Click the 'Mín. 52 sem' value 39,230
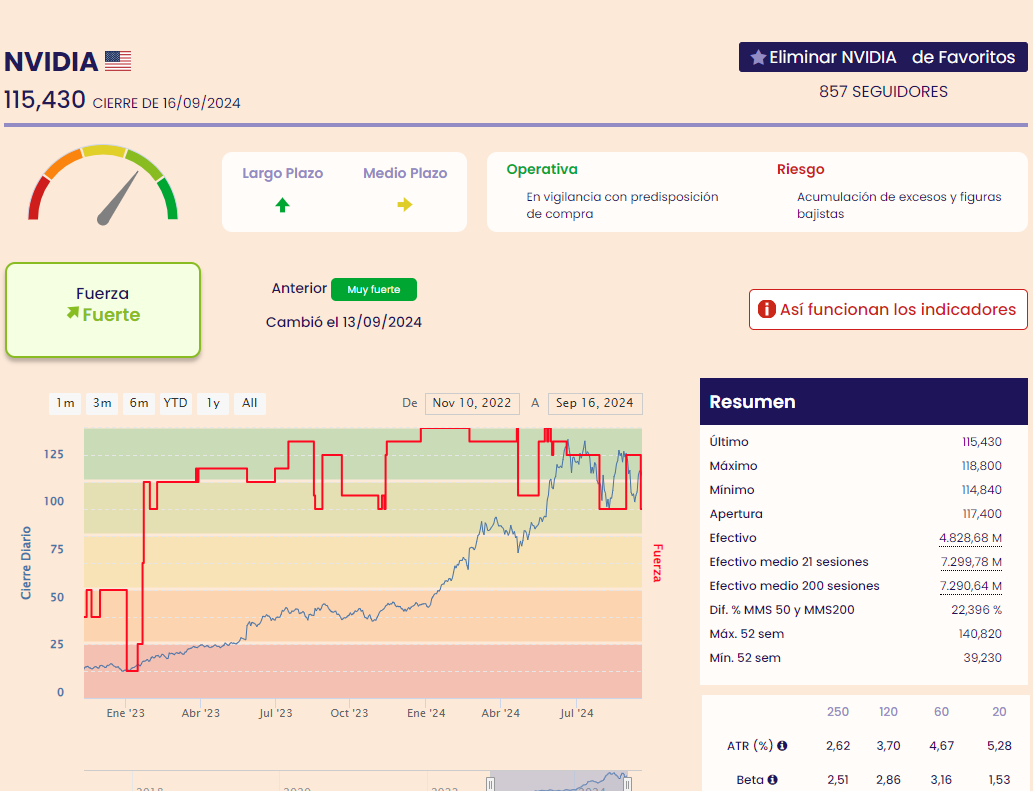 click(982, 658)
